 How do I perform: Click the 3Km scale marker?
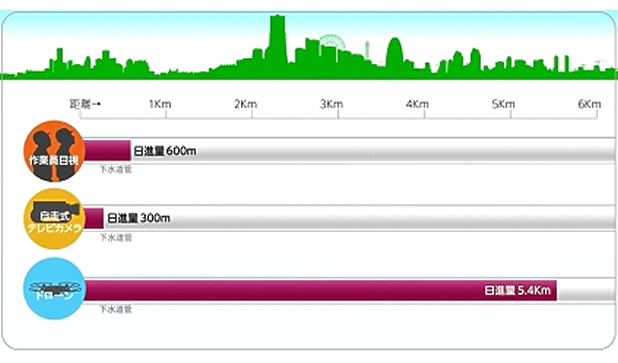[x=331, y=104]
